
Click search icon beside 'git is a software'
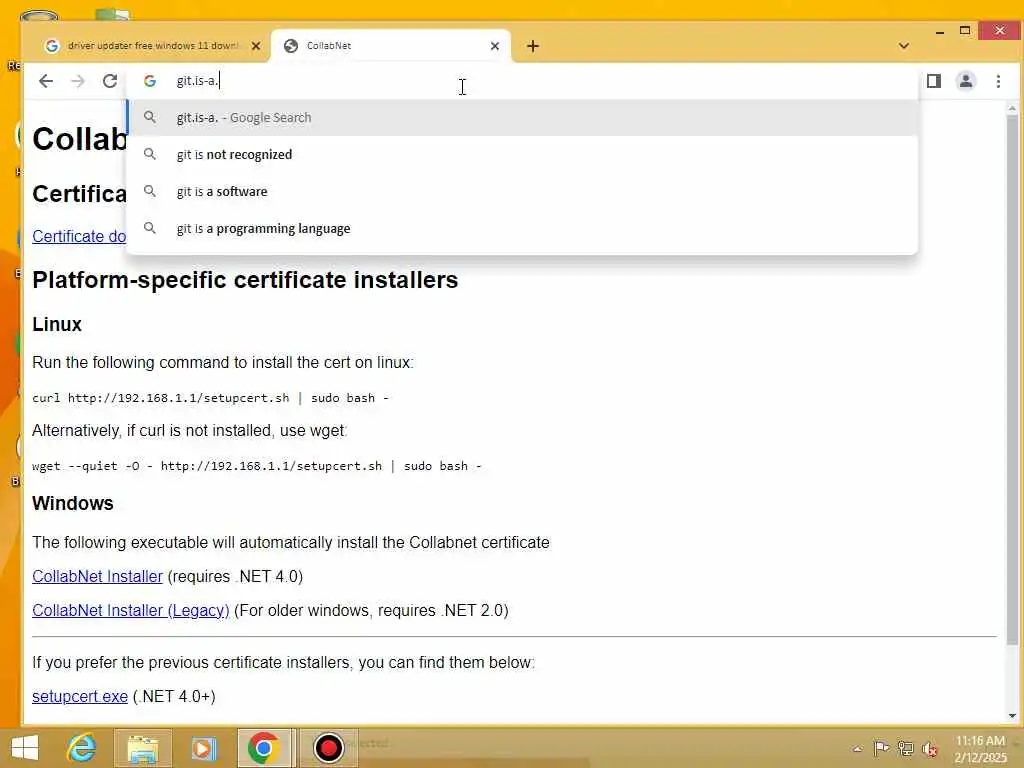pos(150,191)
